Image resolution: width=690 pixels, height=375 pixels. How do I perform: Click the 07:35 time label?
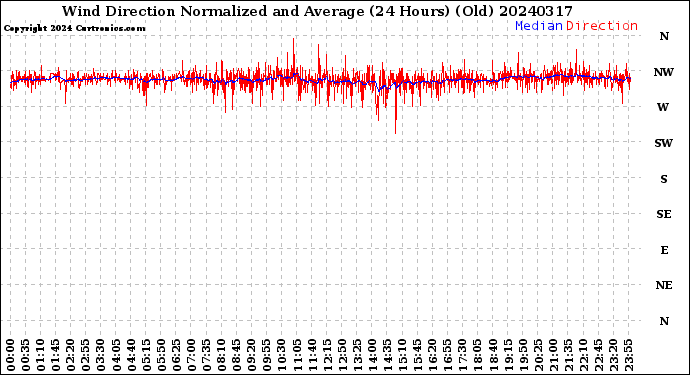(206, 355)
